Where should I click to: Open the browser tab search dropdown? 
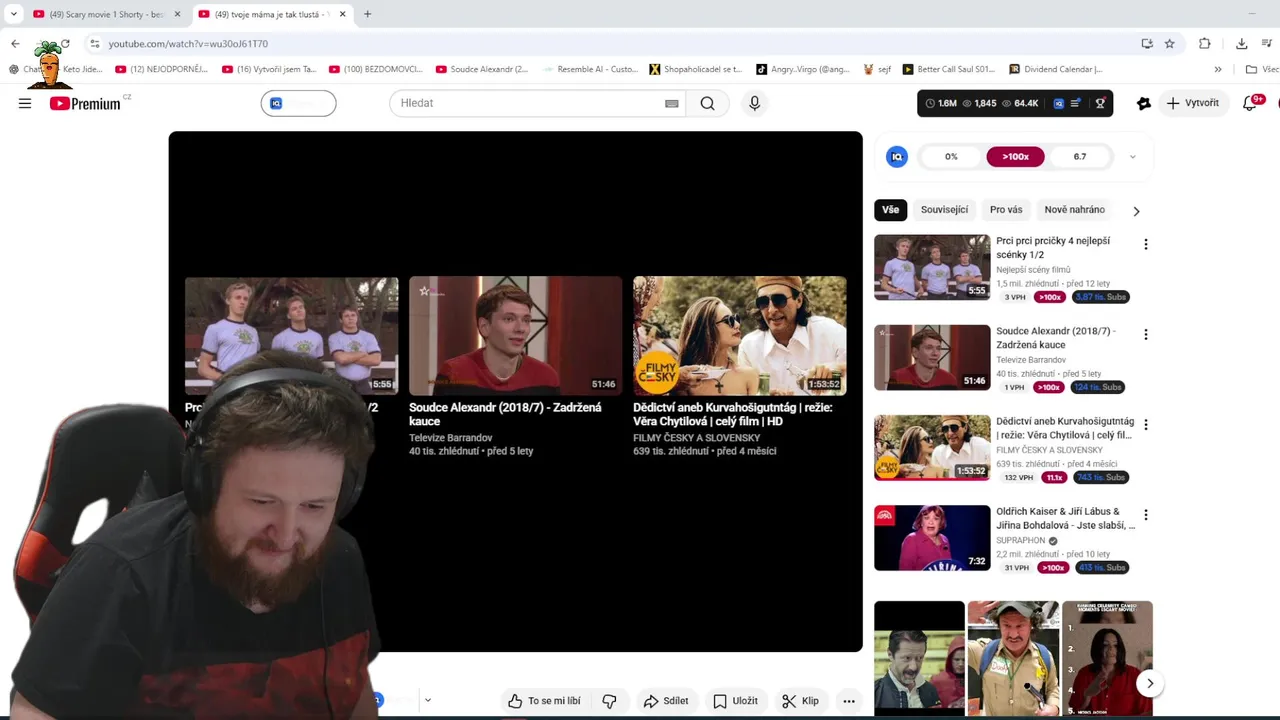pyautogui.click(x=13, y=14)
